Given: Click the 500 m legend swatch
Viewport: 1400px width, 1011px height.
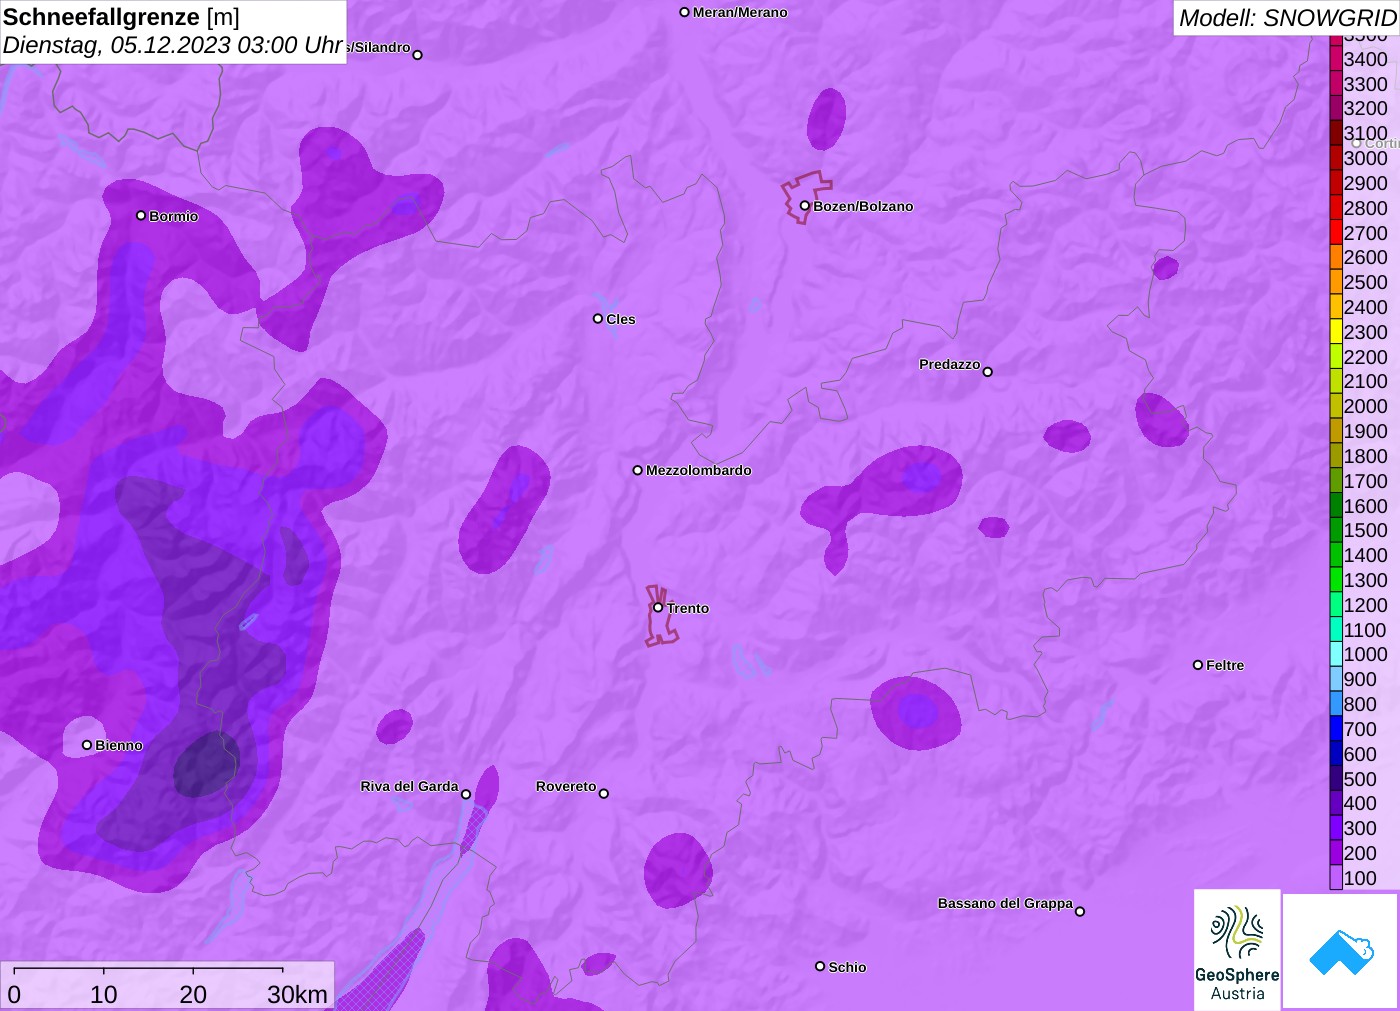Looking at the screenshot, I should click(1336, 779).
